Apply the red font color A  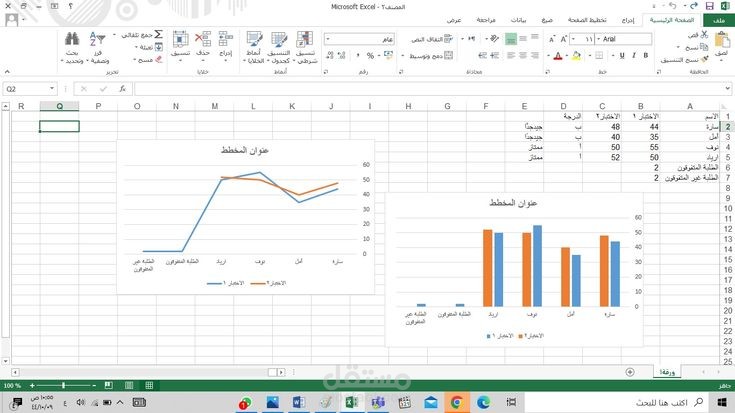tap(558, 56)
